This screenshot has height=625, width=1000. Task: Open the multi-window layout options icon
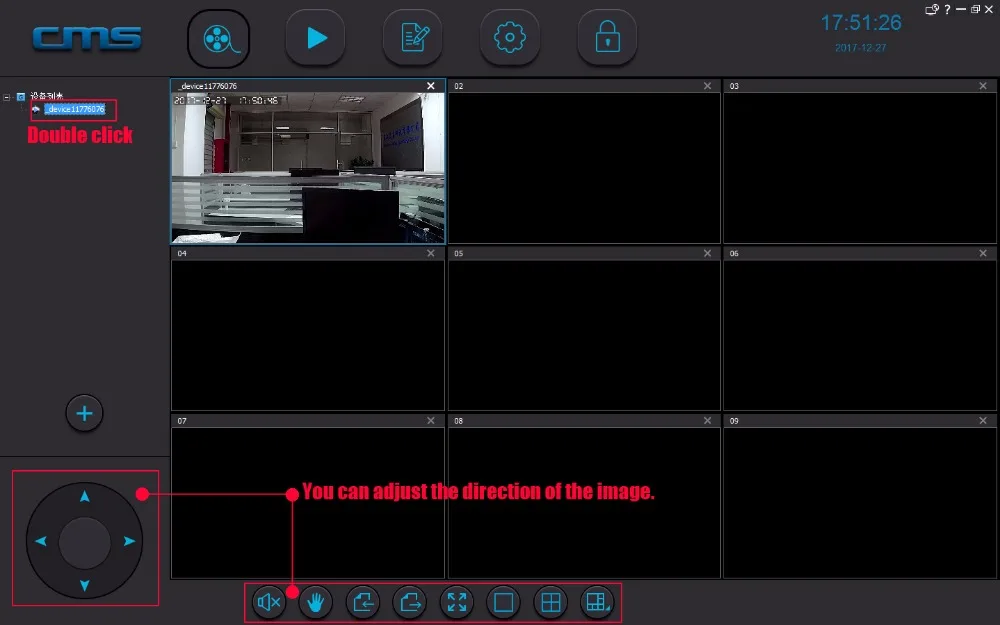[597, 601]
